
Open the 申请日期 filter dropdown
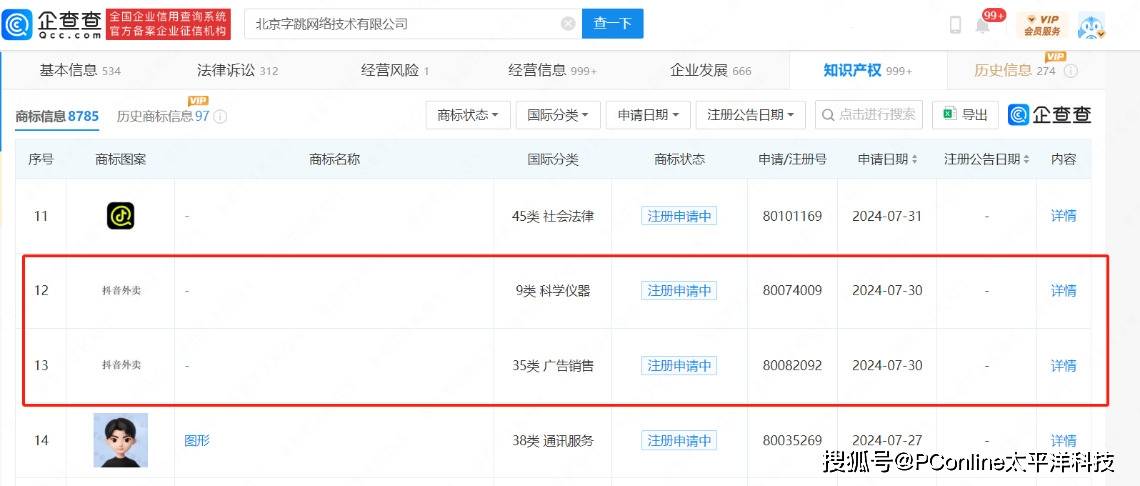[648, 115]
